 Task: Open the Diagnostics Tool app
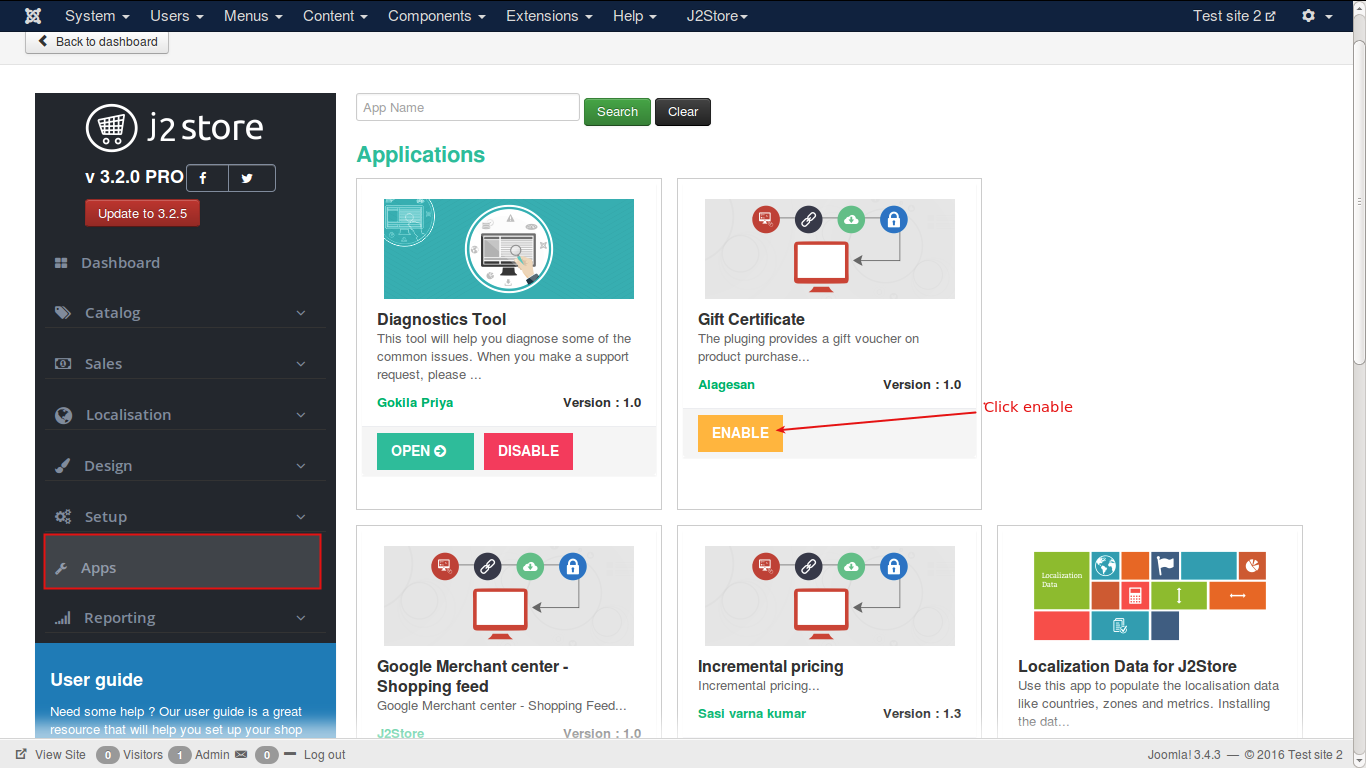425,451
